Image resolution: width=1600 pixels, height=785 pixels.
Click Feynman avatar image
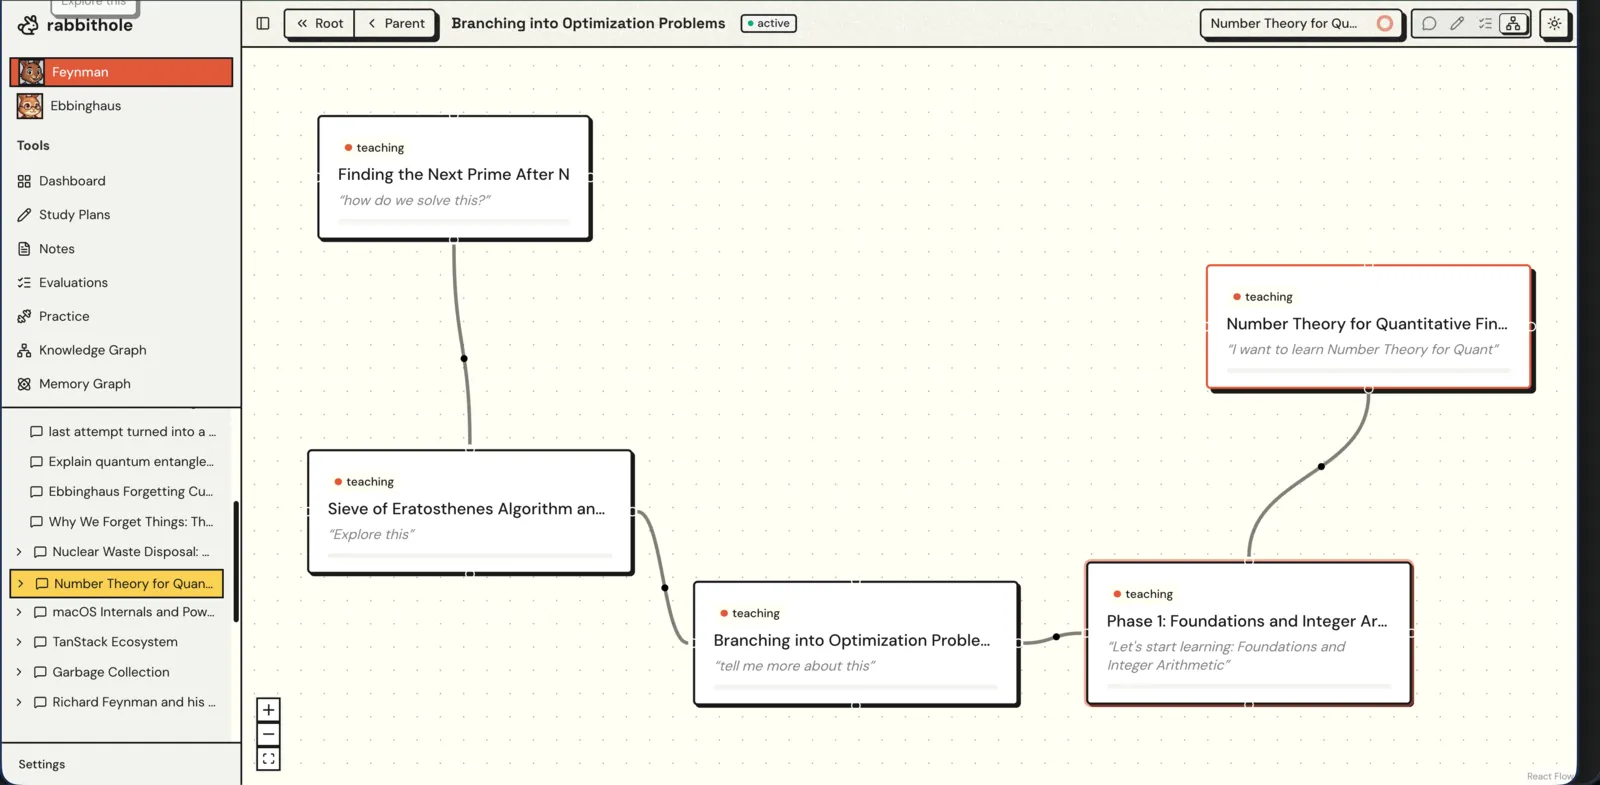[x=31, y=72]
